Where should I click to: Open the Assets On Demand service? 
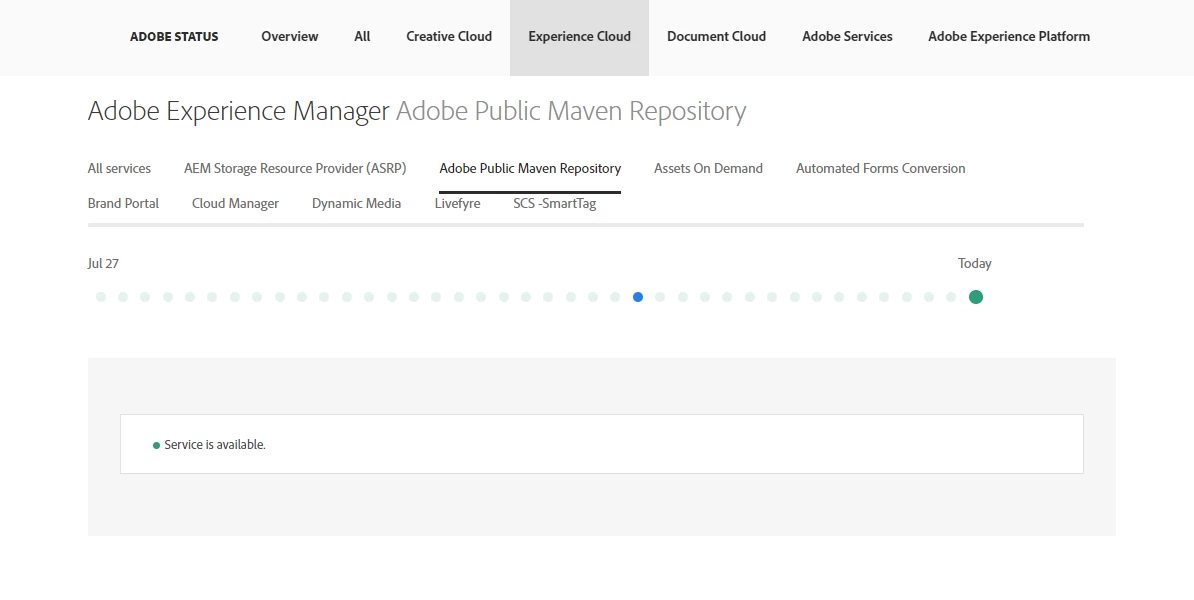tap(708, 168)
